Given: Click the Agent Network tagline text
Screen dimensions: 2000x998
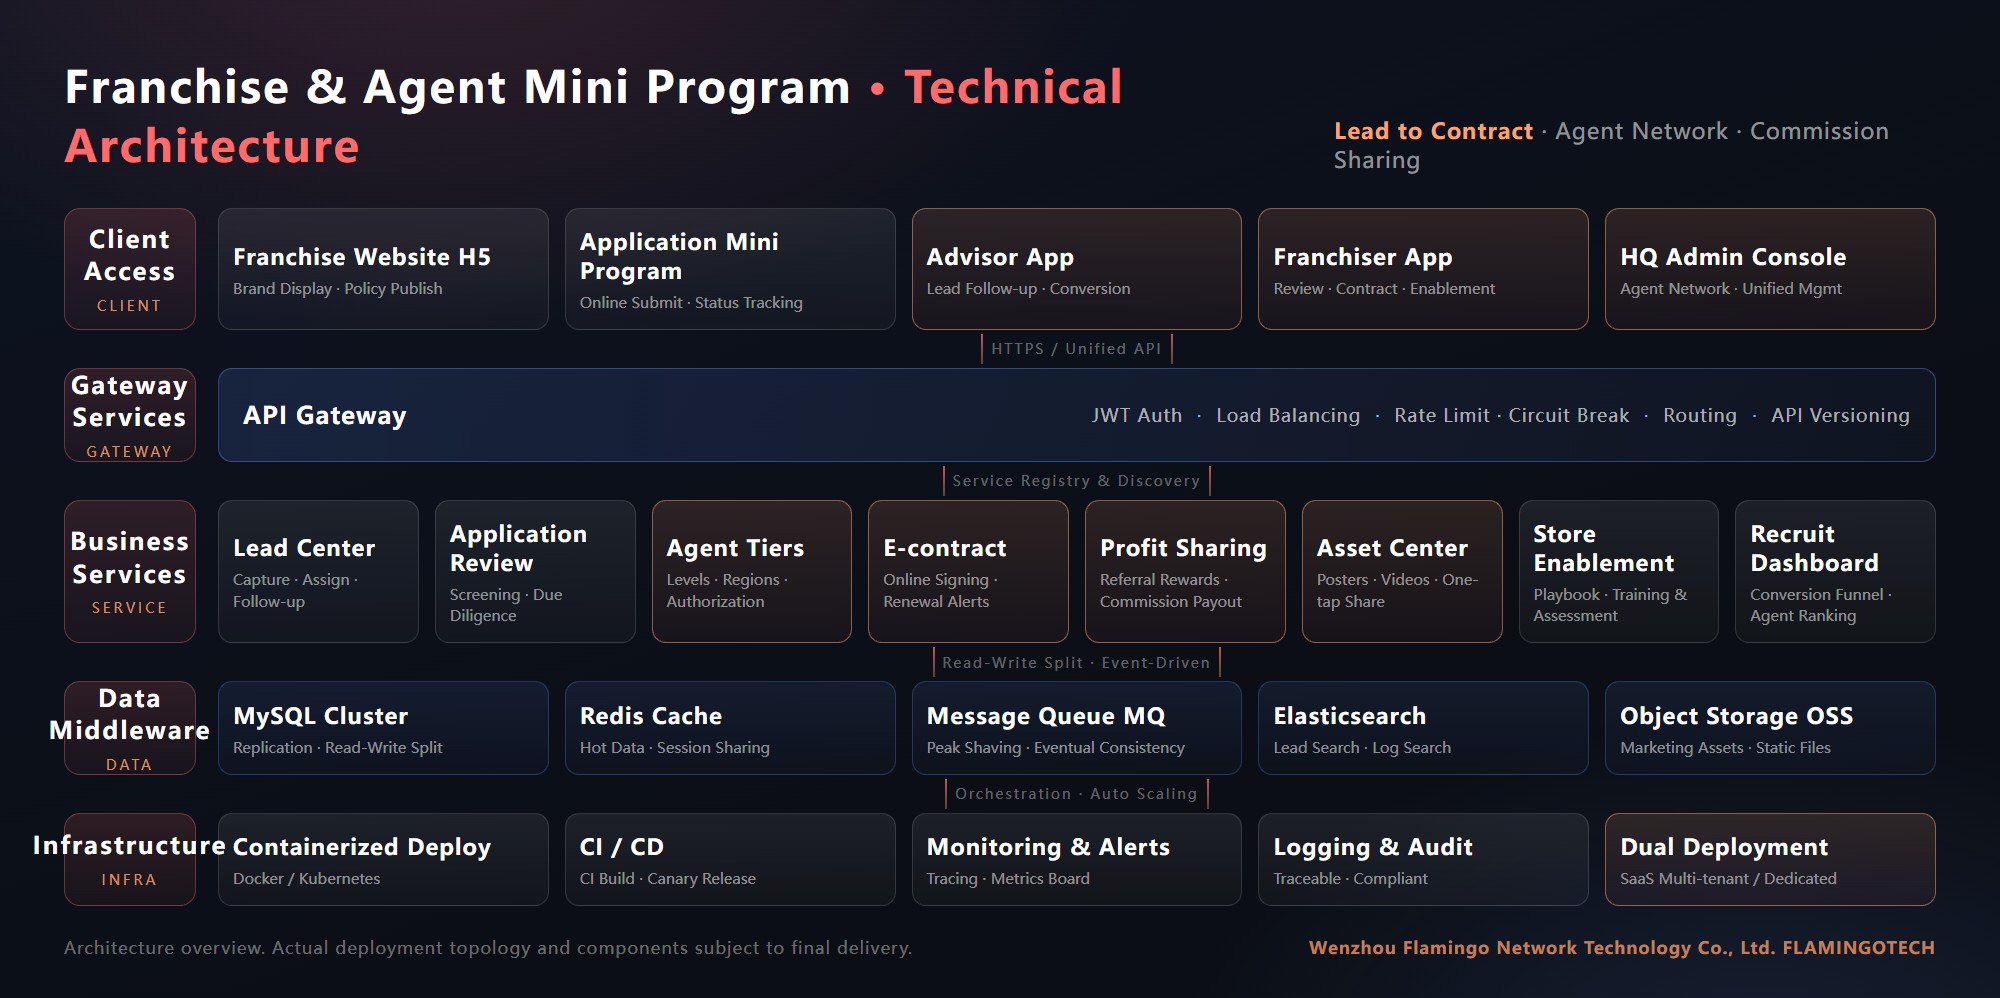Looking at the screenshot, I should [x=1641, y=131].
